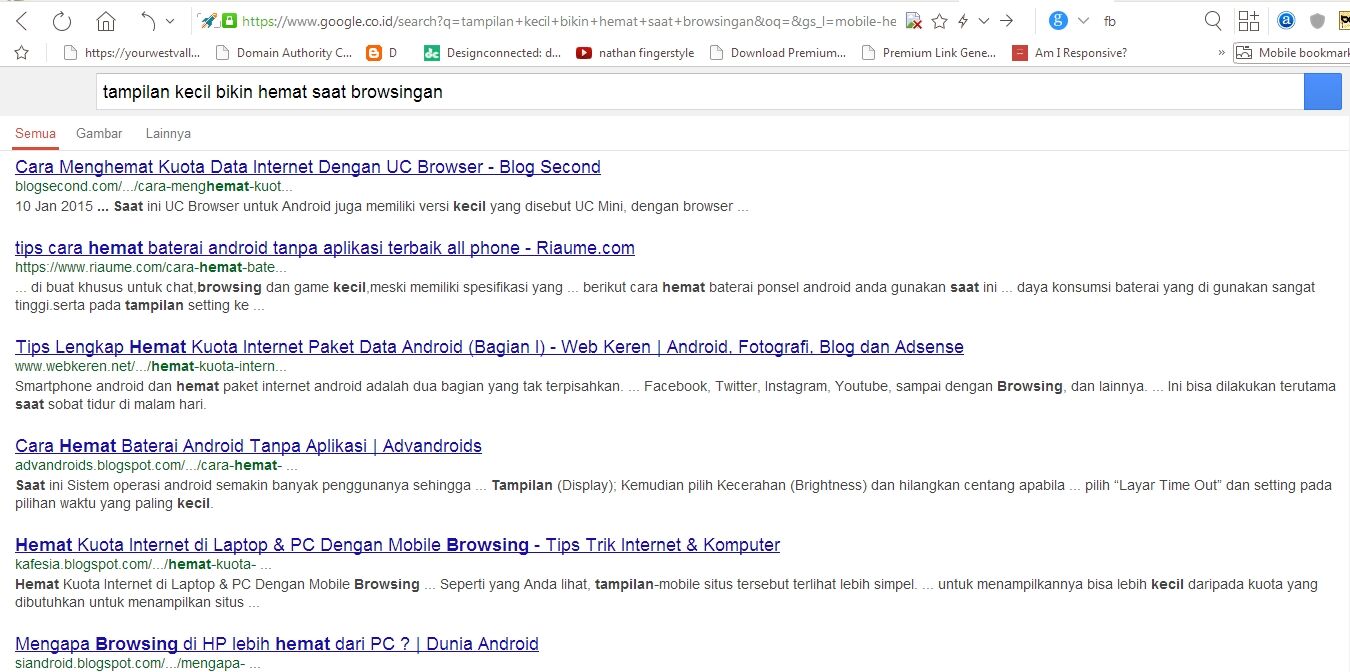Click the go arrow in the address bar

click(x=1007, y=21)
